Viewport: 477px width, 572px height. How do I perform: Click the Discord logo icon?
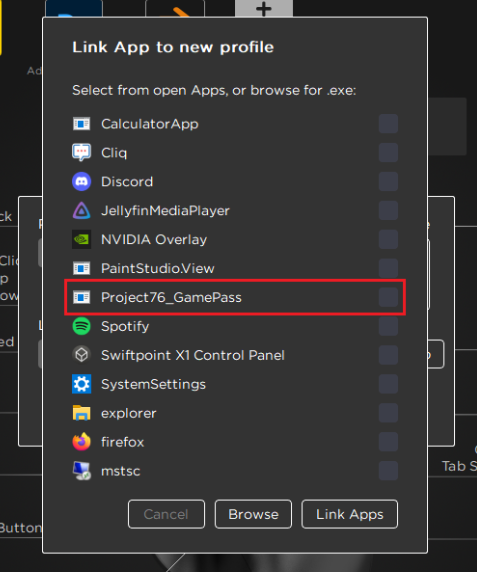pyautogui.click(x=81, y=182)
